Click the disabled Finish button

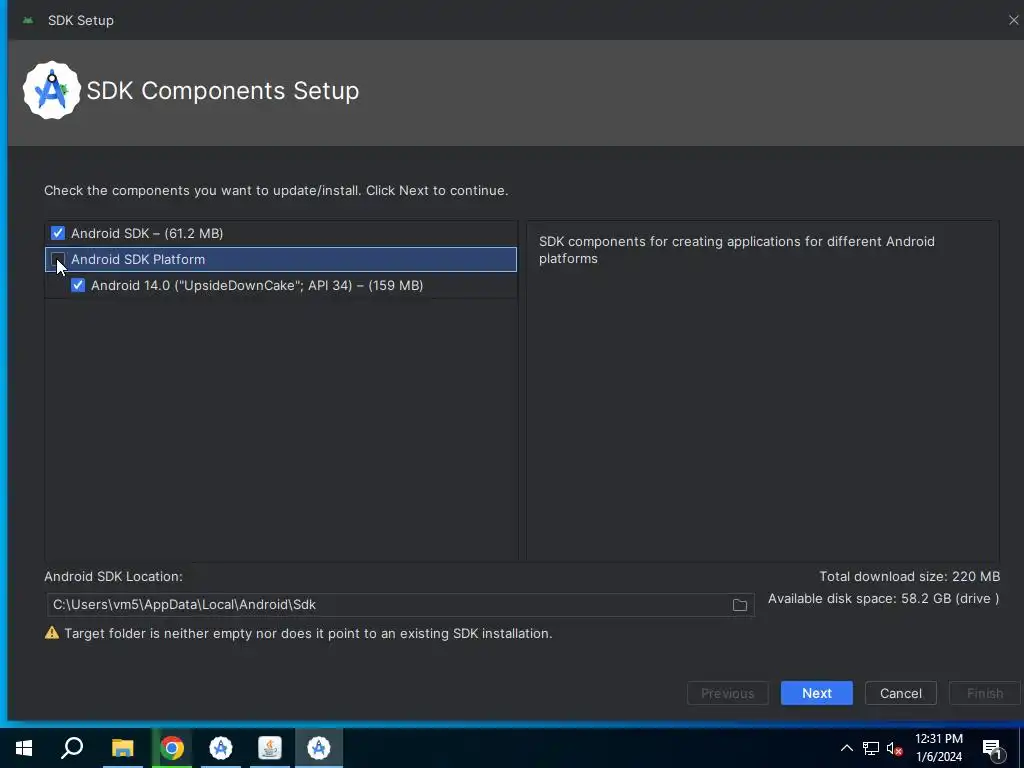click(985, 693)
